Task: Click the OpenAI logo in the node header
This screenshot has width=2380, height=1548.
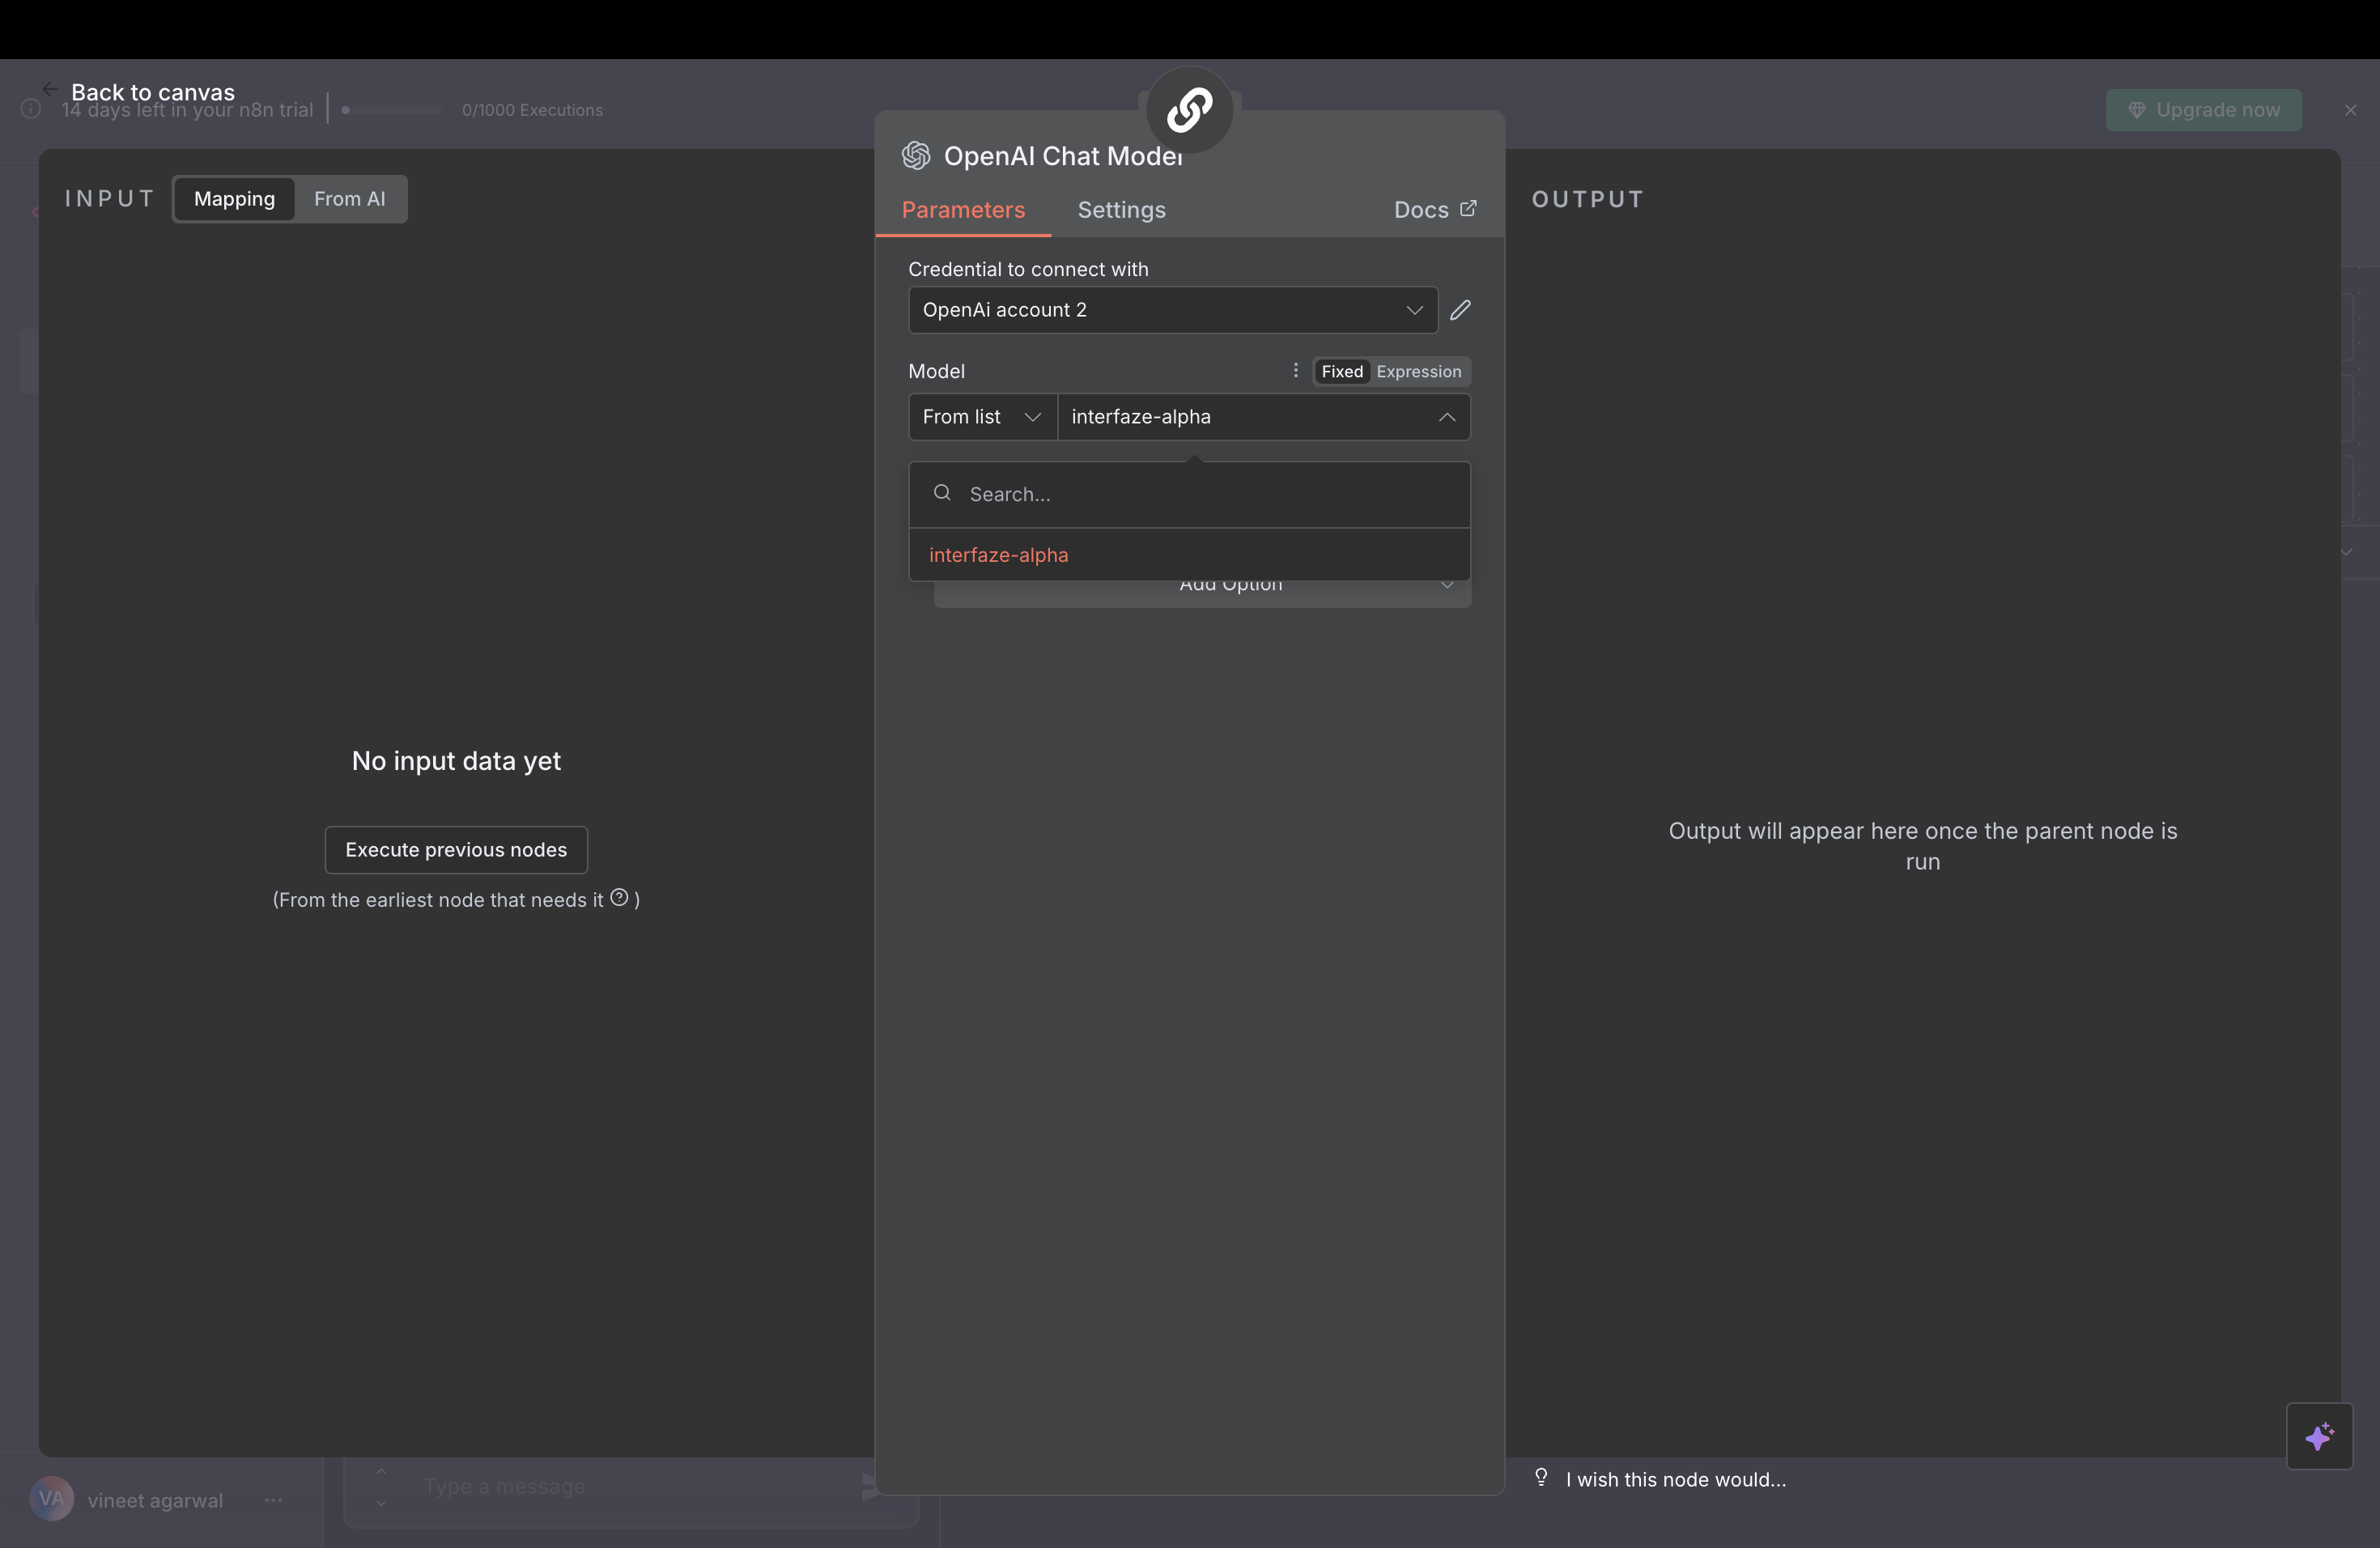Action: point(914,156)
